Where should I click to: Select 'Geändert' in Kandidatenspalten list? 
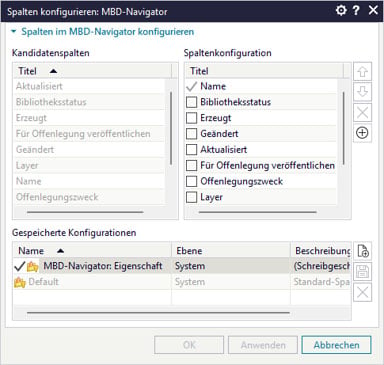[x=89, y=150]
